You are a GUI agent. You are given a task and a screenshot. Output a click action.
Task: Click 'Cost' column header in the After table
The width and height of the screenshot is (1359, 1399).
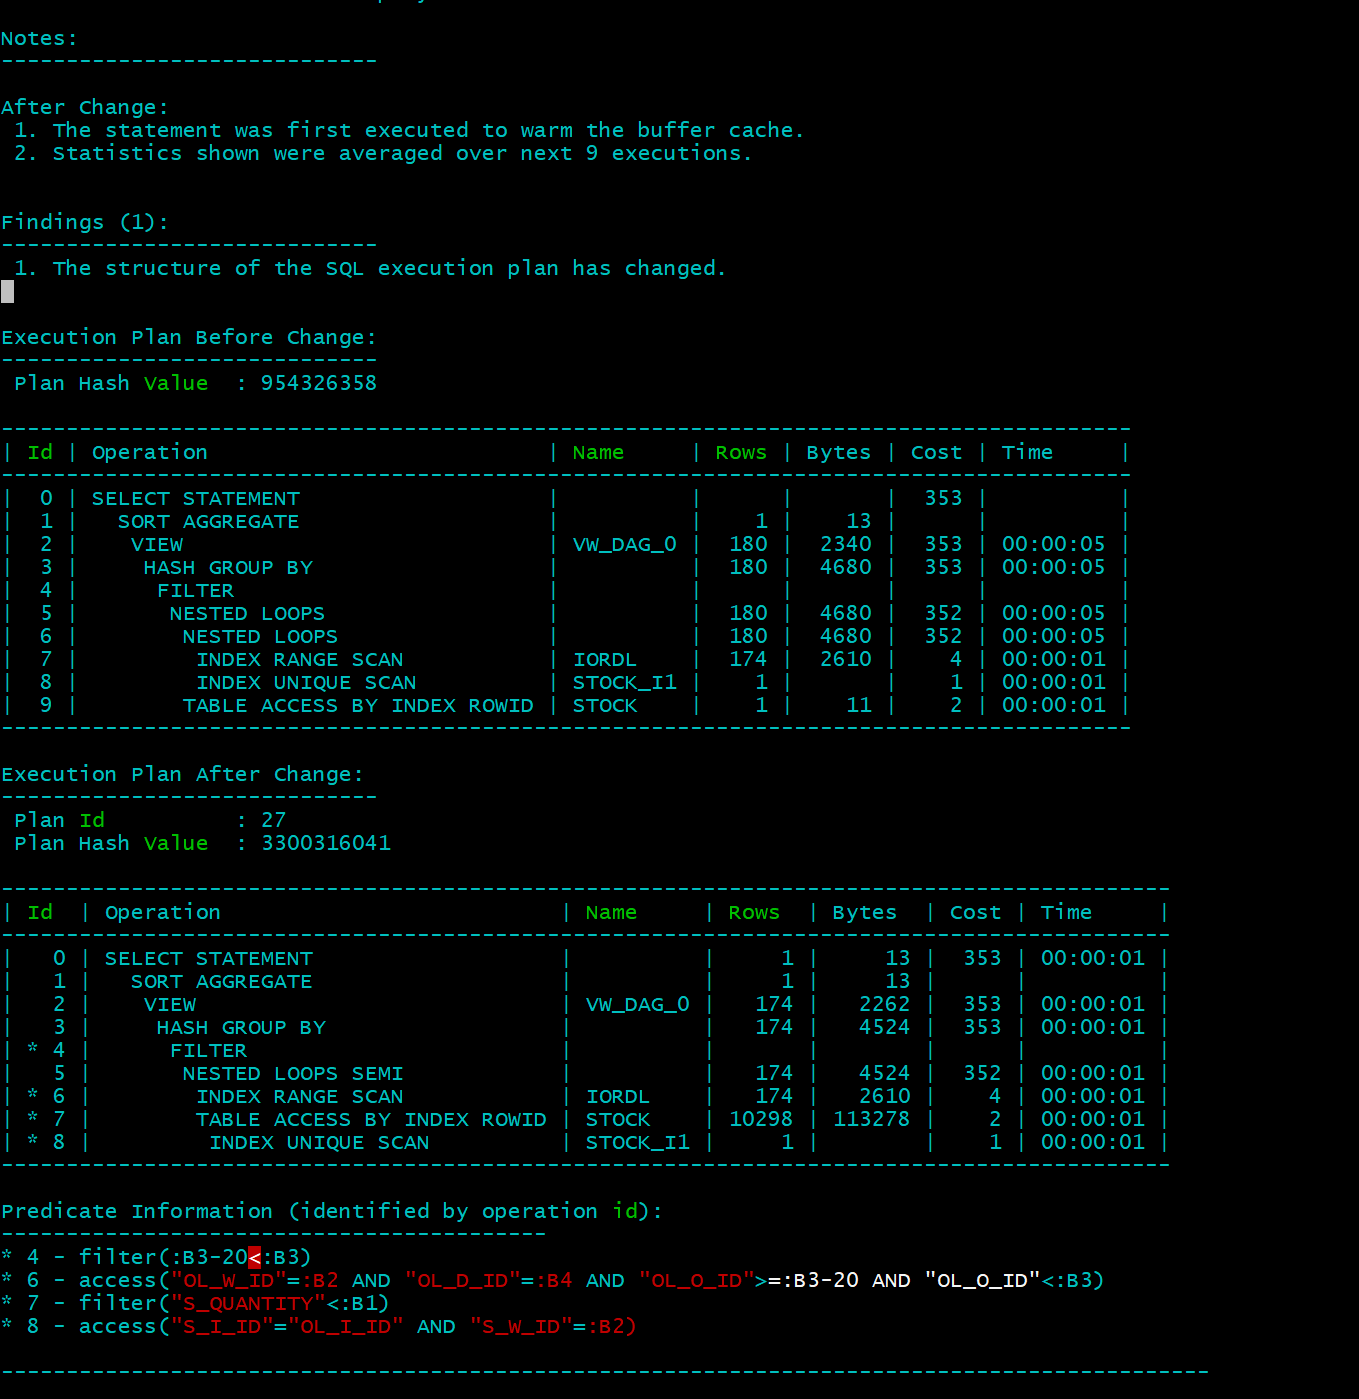click(975, 913)
